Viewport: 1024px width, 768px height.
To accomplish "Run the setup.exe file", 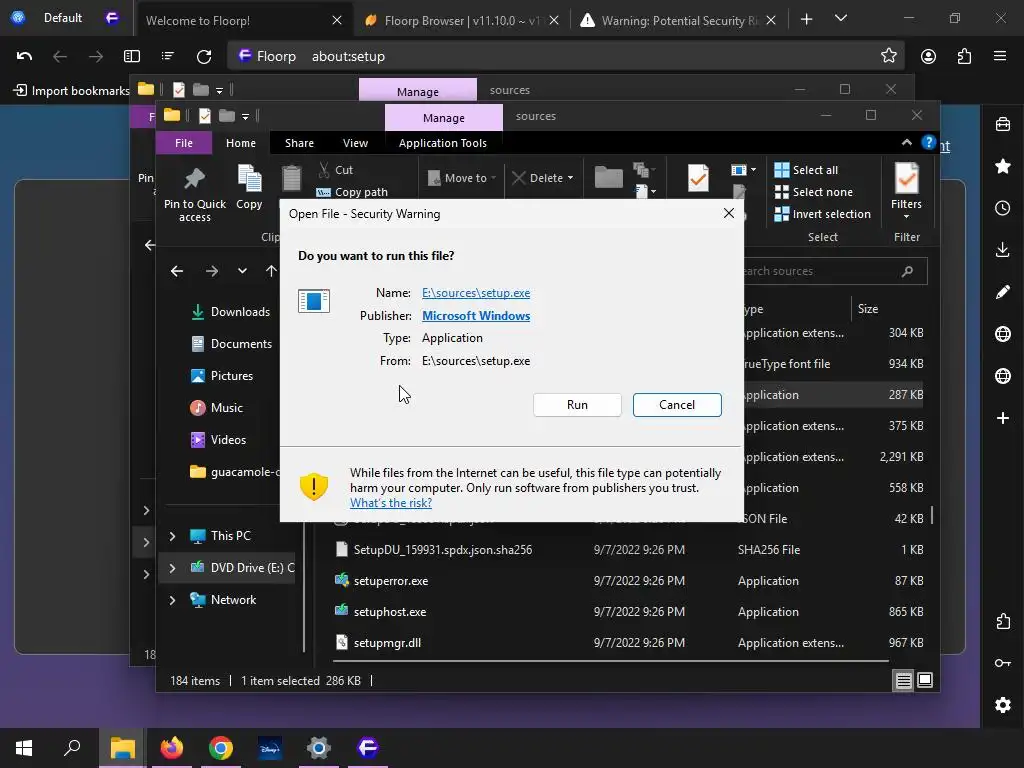I will (x=577, y=405).
